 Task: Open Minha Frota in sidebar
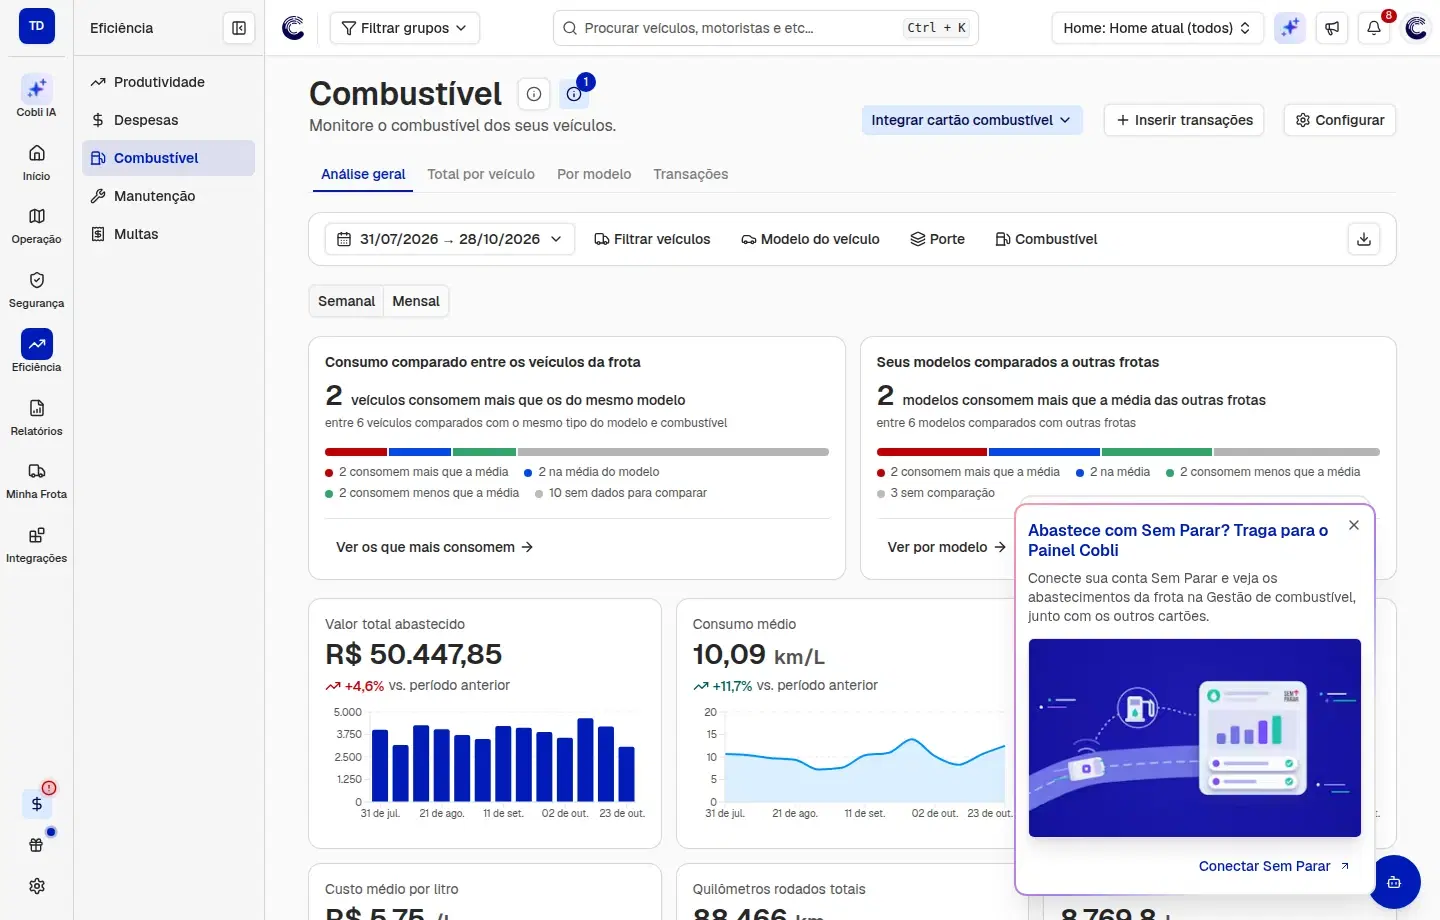[36, 481]
